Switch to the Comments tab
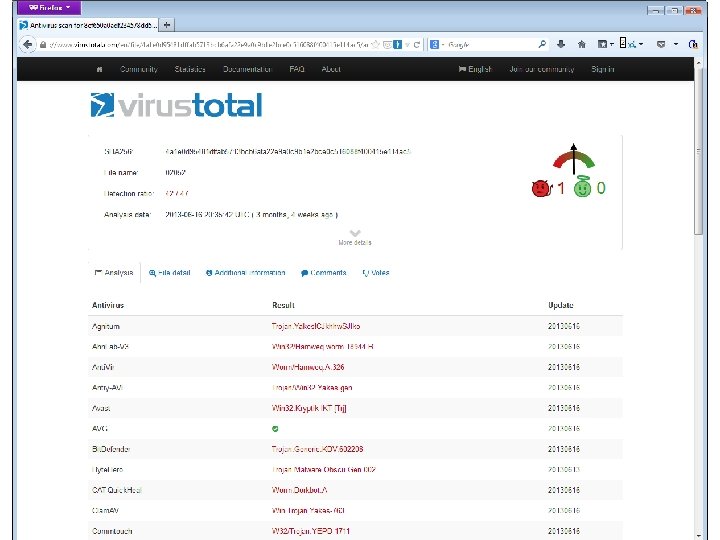 pyautogui.click(x=324, y=273)
